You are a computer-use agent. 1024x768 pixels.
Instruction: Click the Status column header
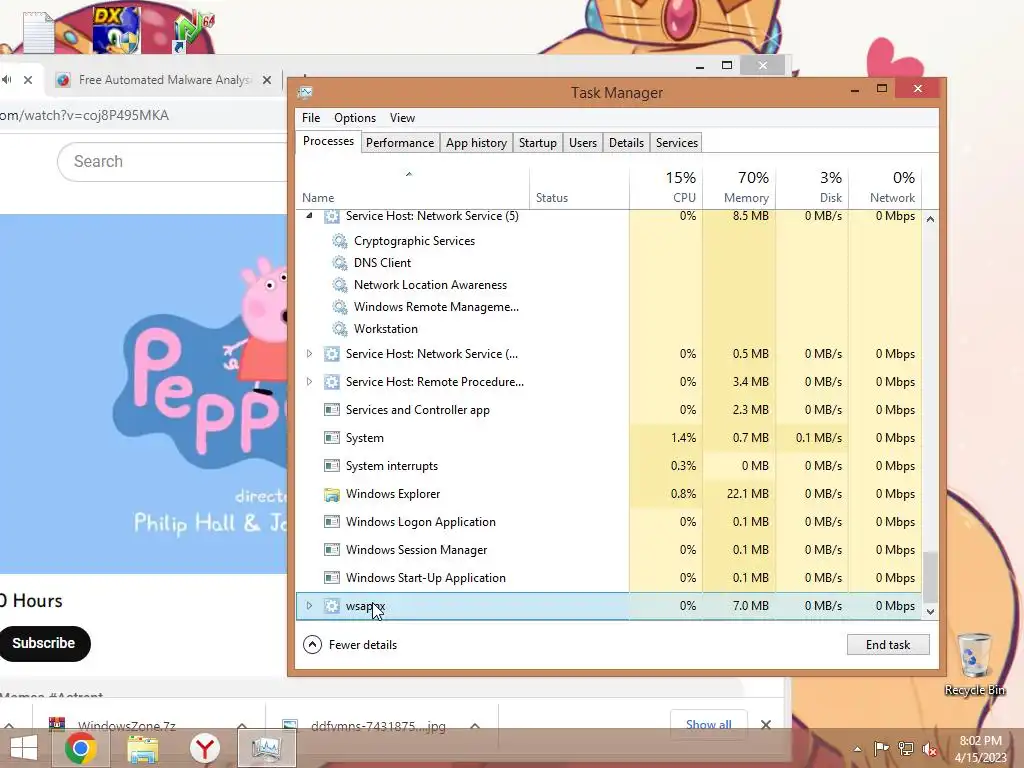[x=579, y=187]
